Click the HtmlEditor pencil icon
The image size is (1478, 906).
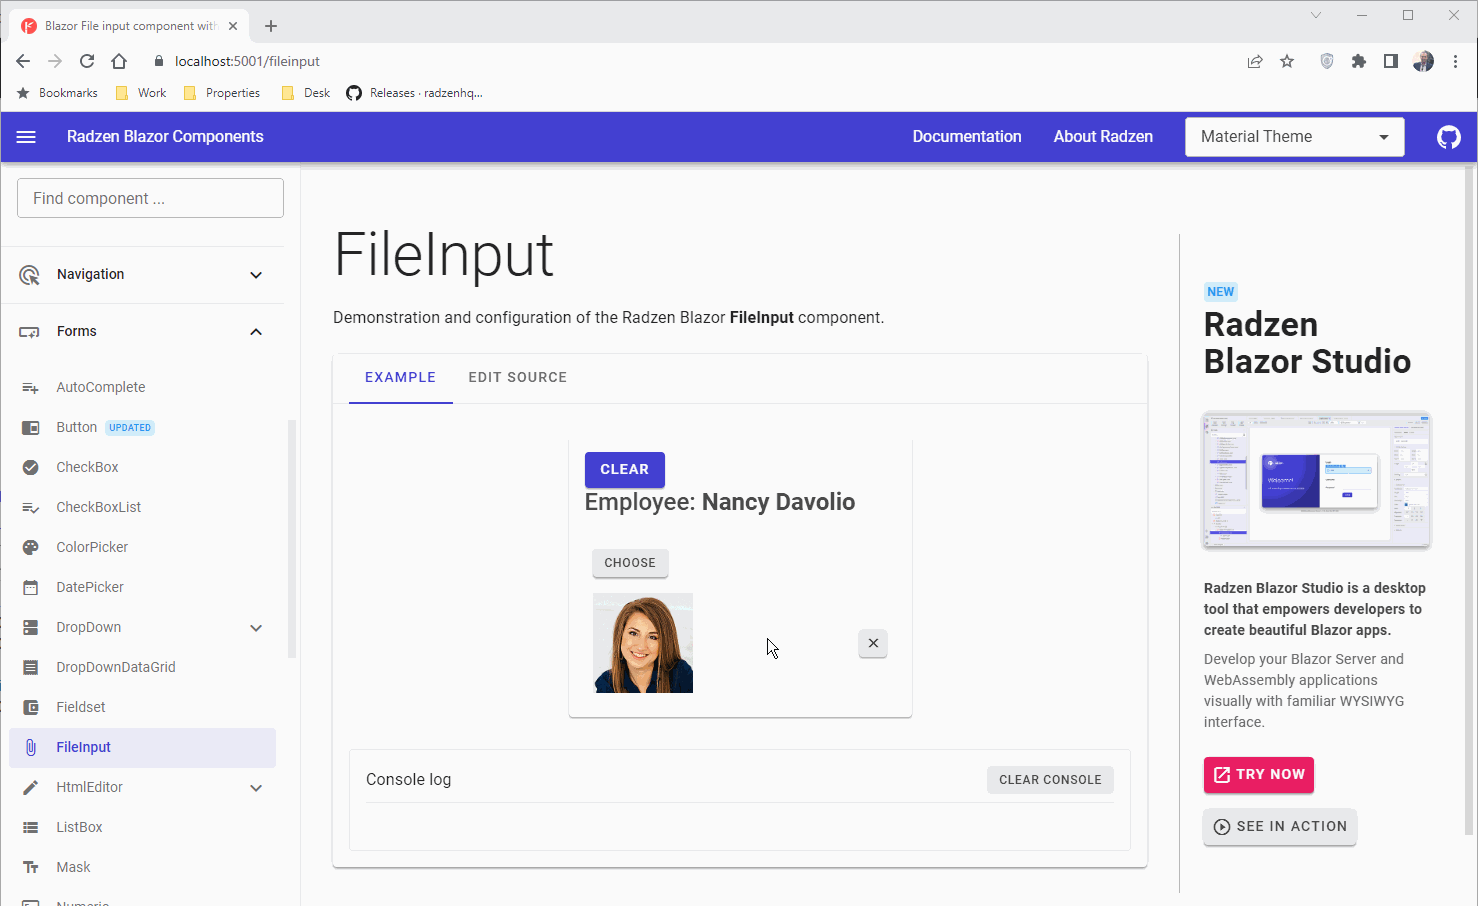coord(31,787)
